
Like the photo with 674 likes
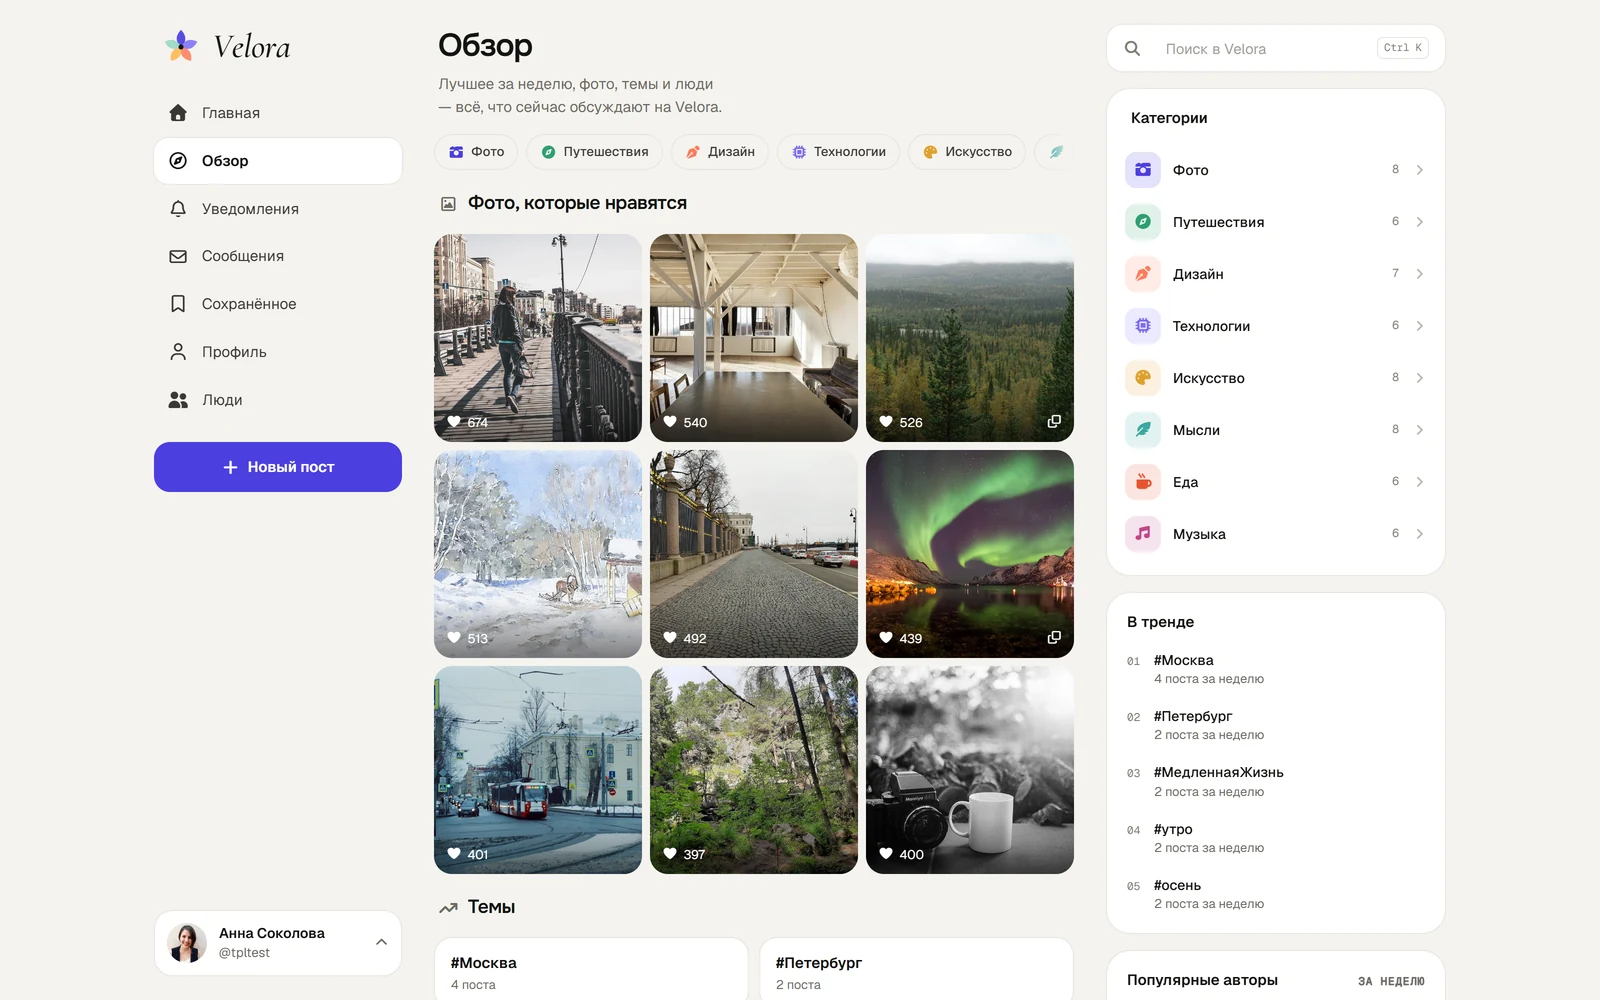(x=454, y=422)
